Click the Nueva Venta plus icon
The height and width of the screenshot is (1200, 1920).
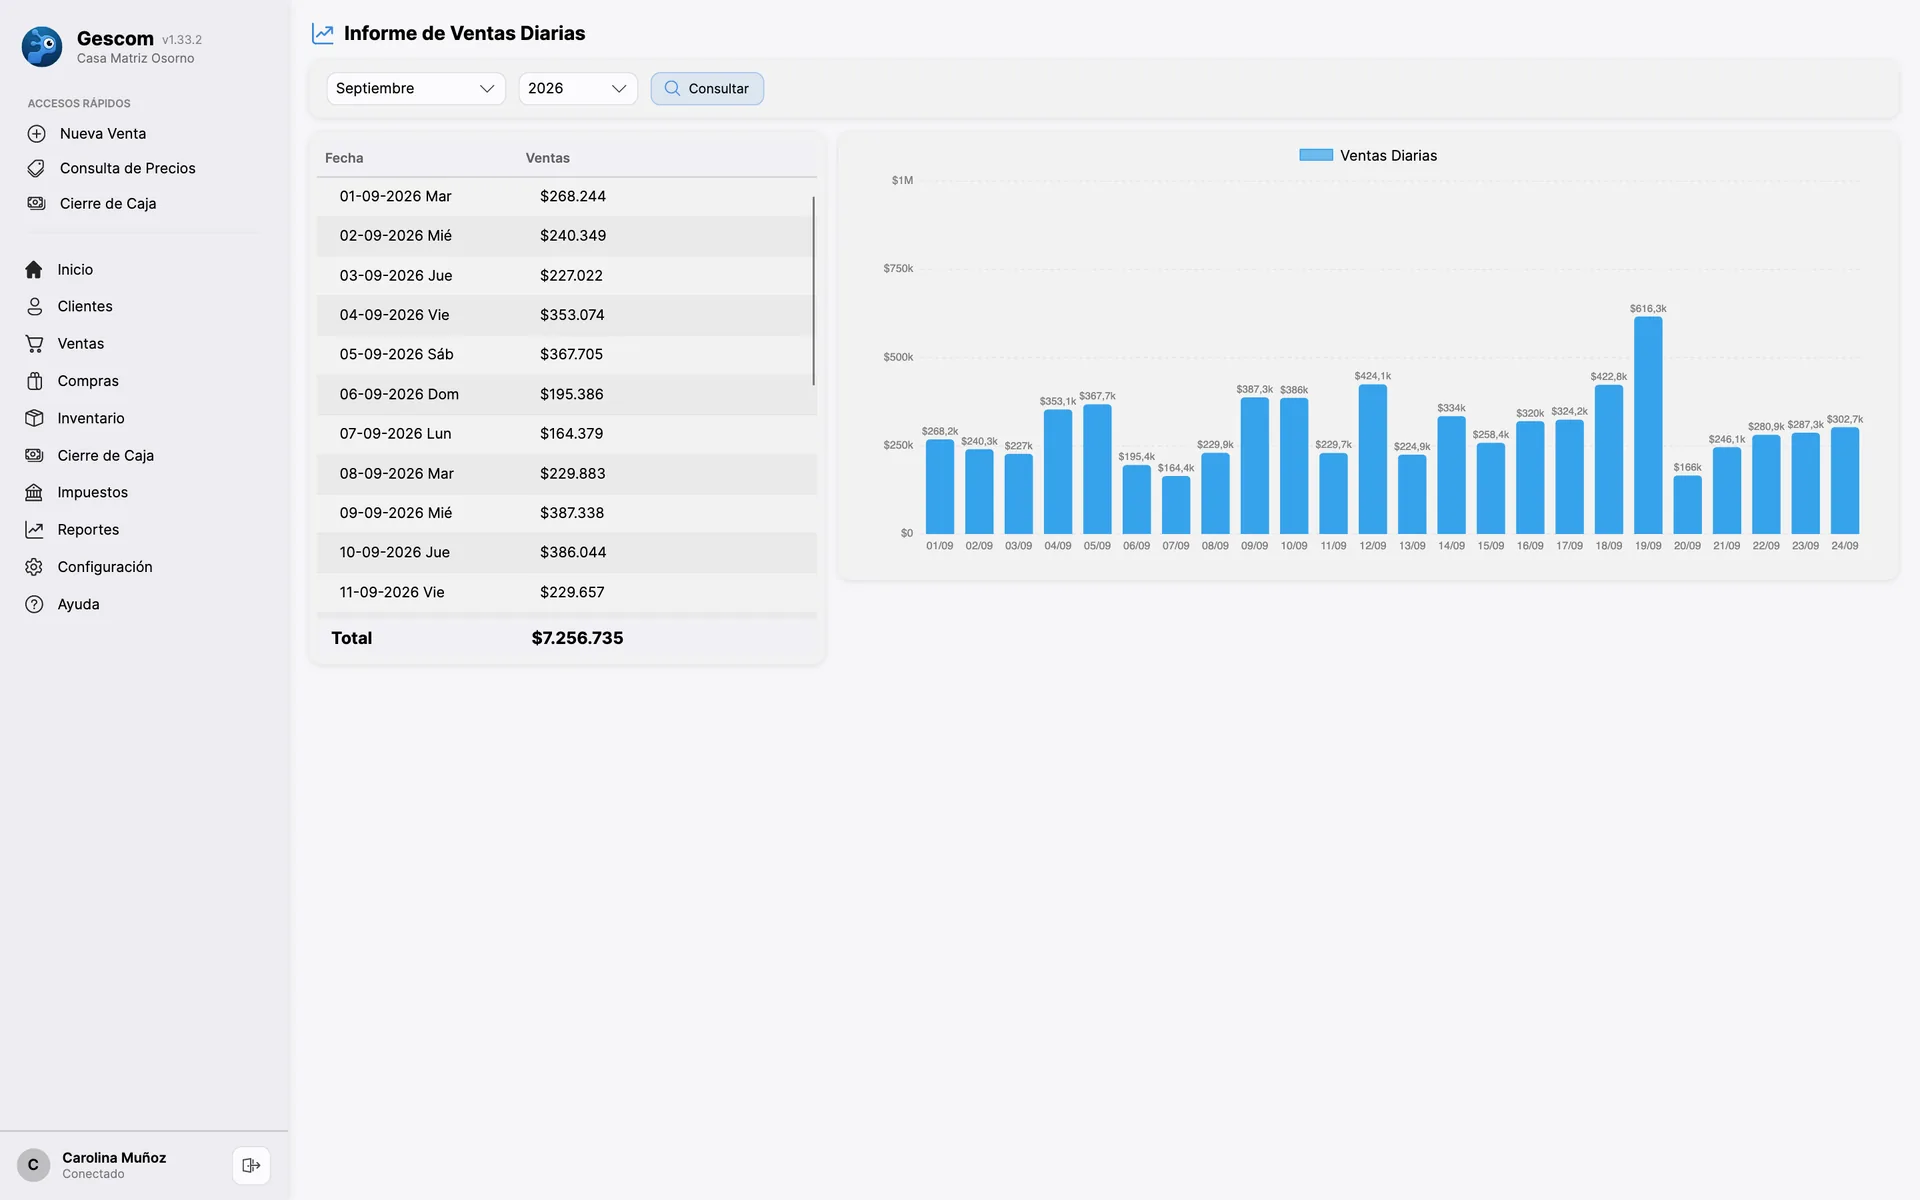point(36,133)
